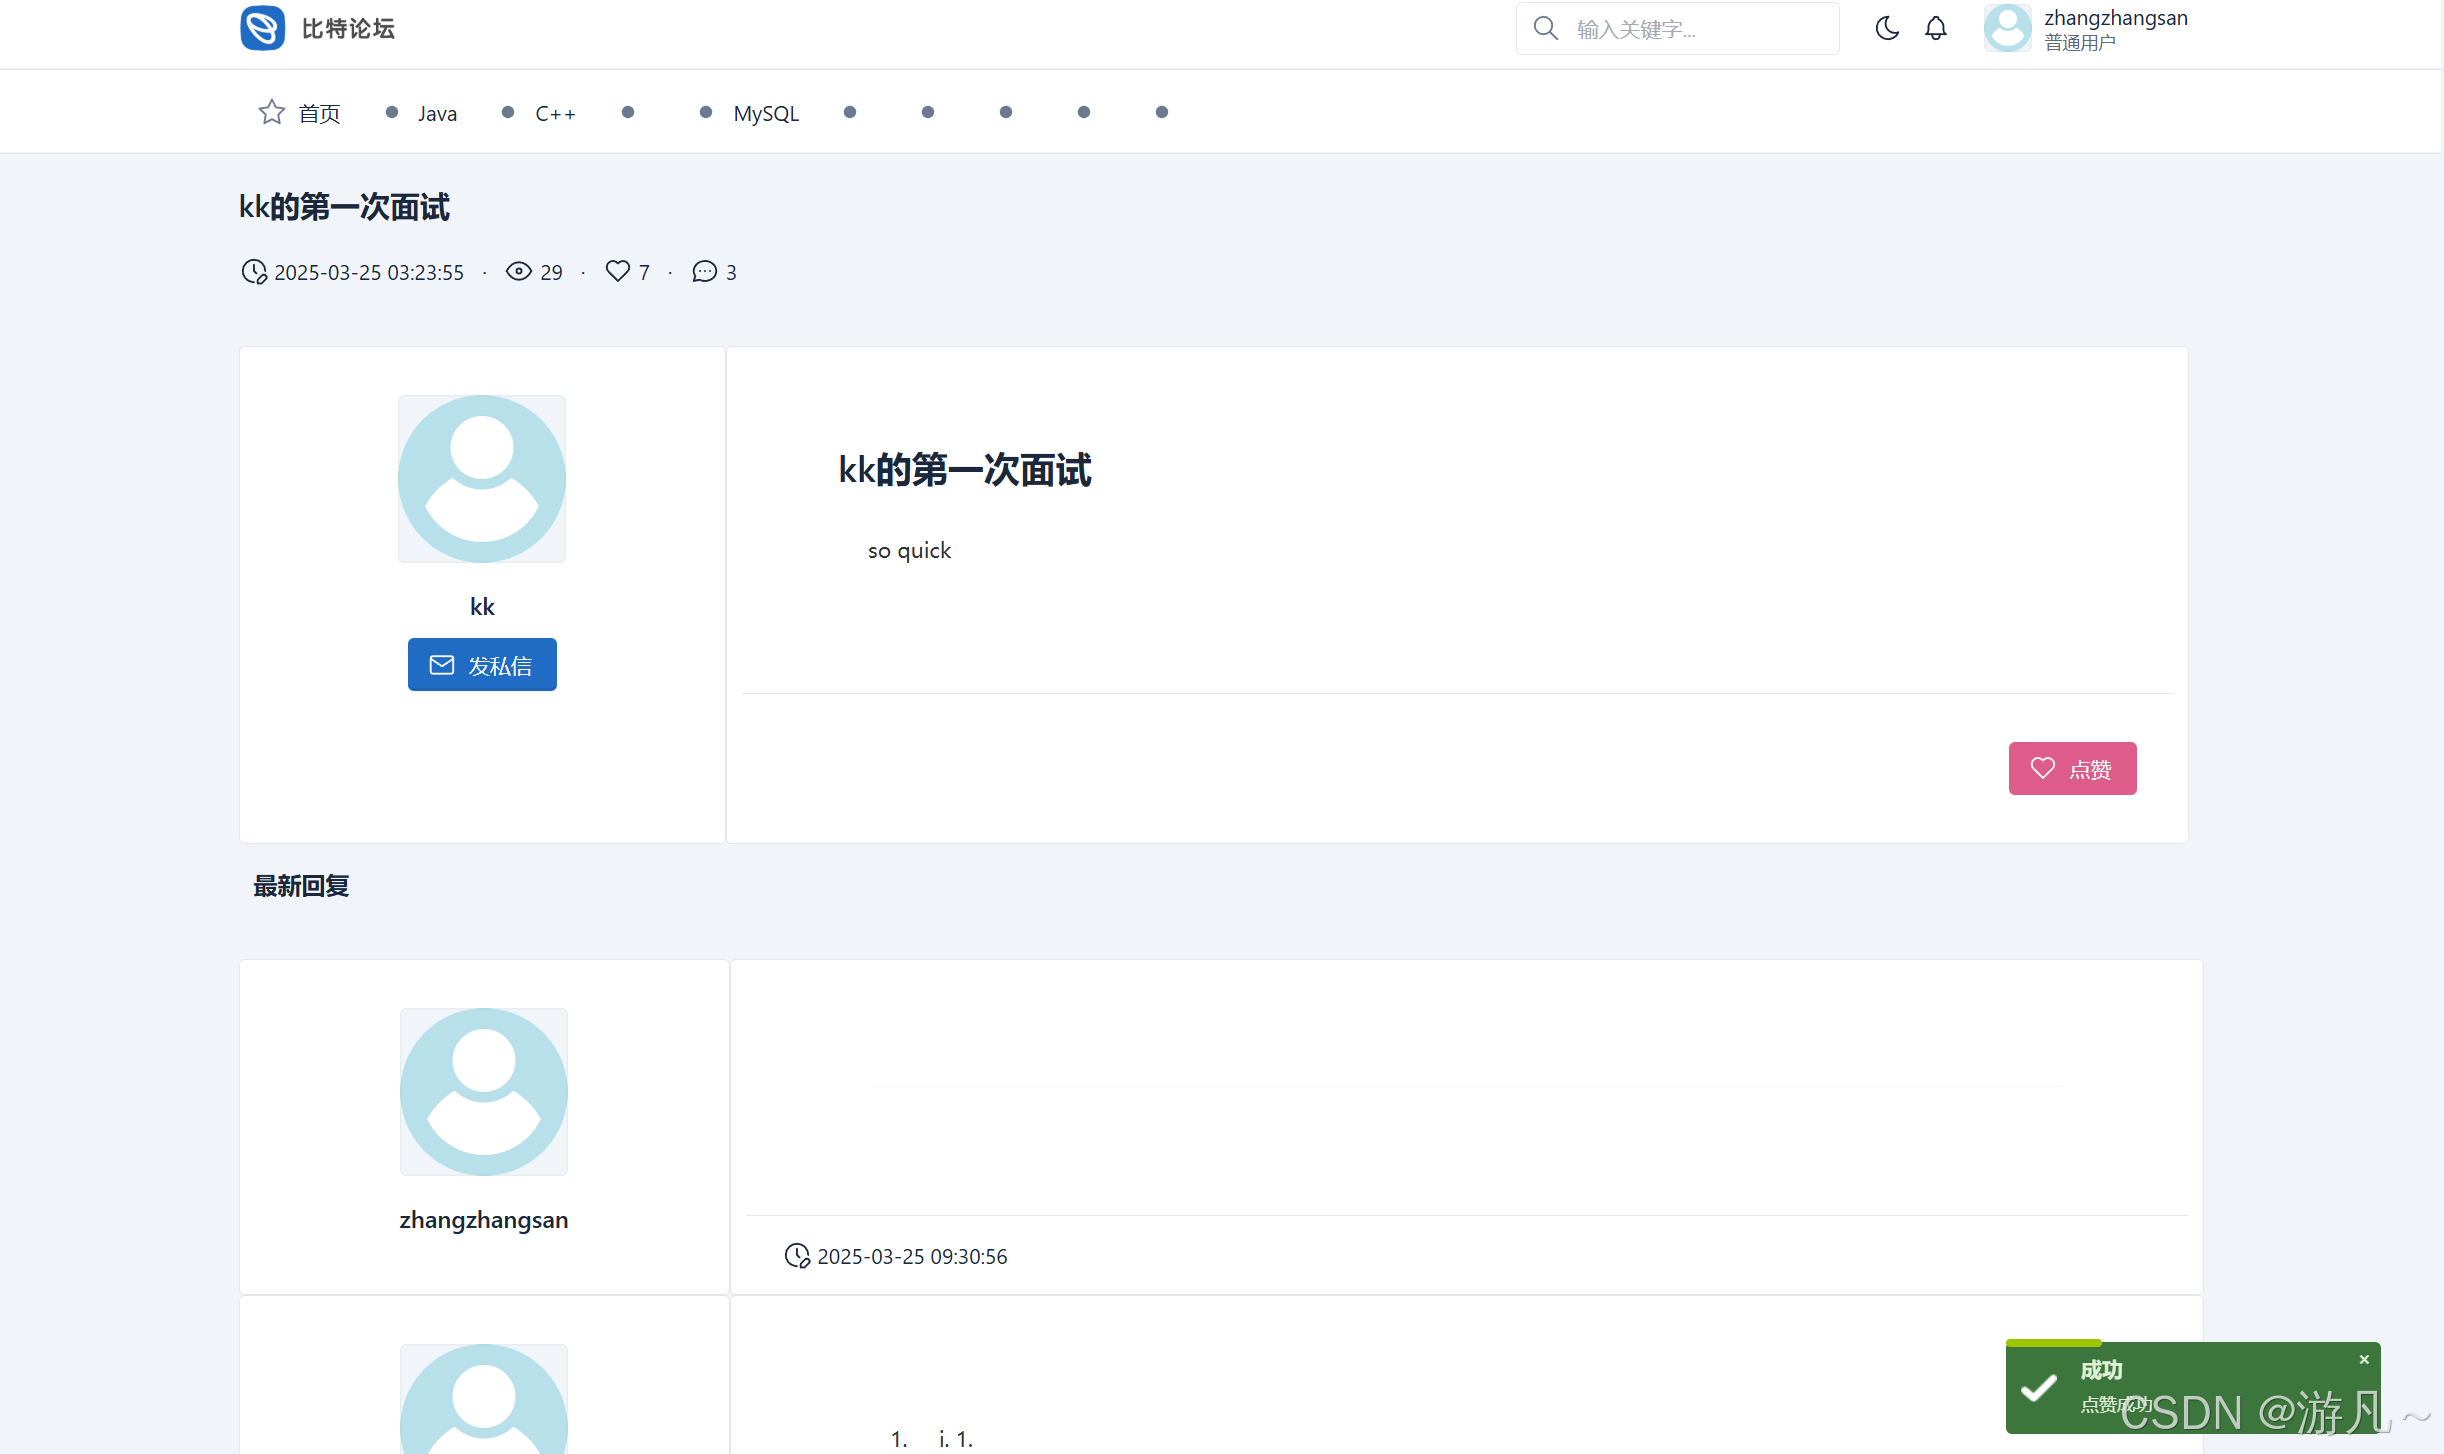The height and width of the screenshot is (1454, 2444).
Task: Open kk username profile link
Action: pyautogui.click(x=482, y=606)
